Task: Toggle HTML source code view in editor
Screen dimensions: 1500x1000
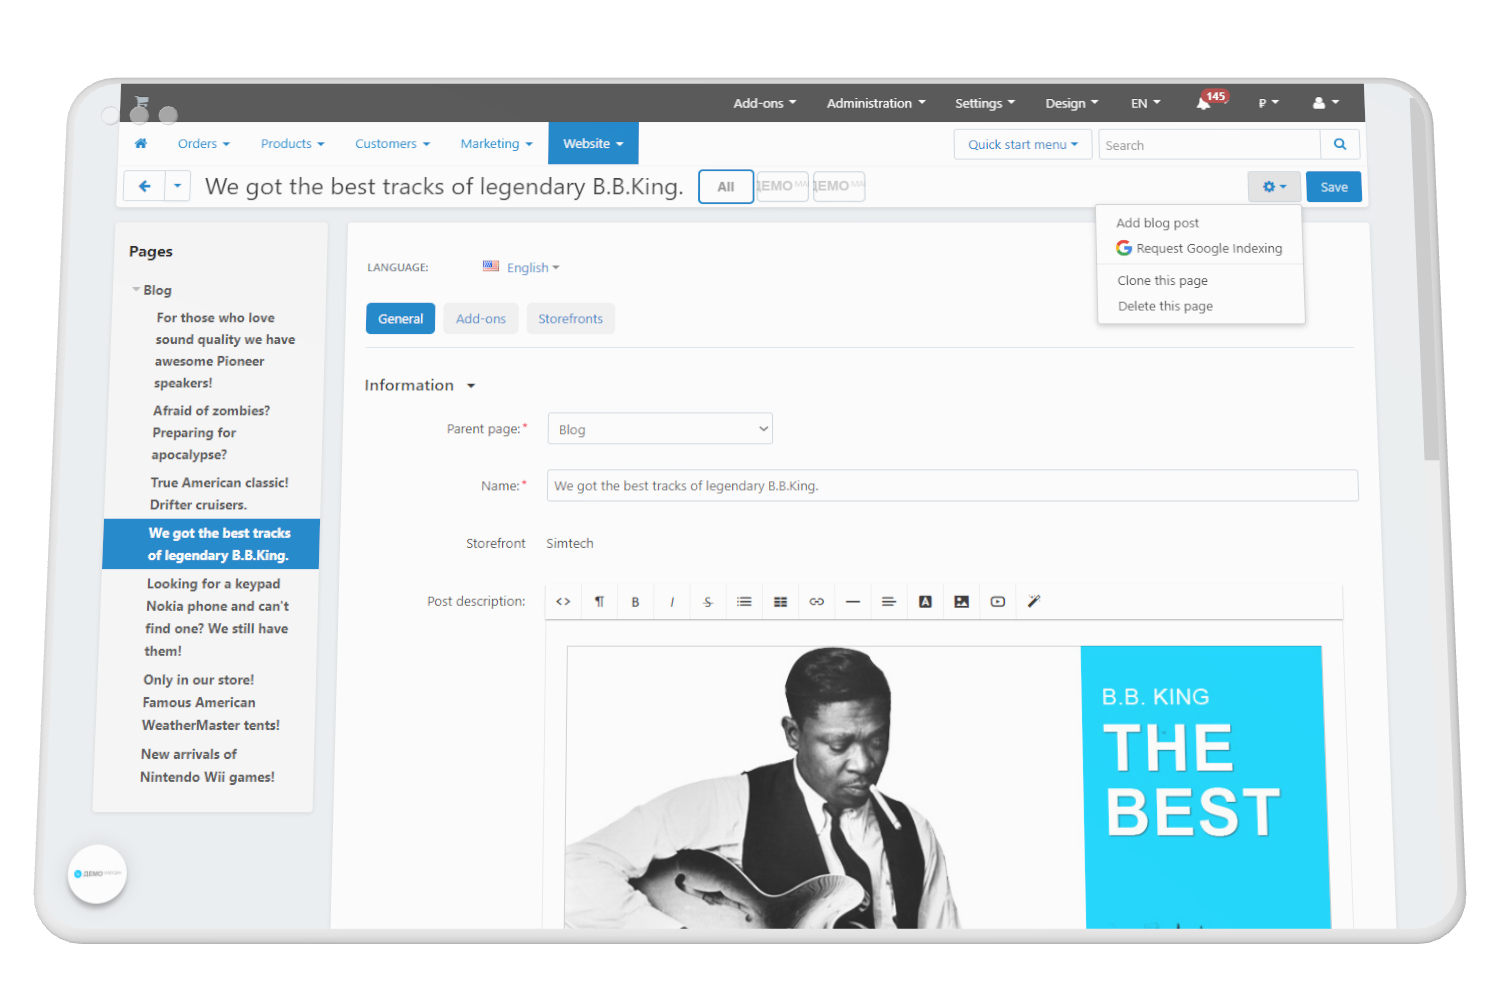Action: click(x=563, y=602)
